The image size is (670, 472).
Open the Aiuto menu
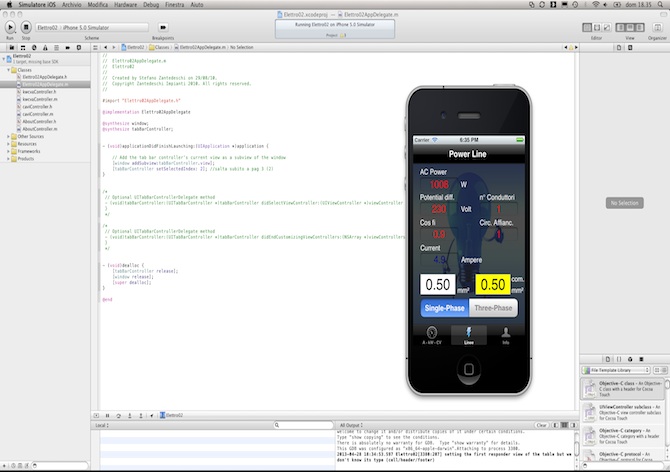point(197,5)
